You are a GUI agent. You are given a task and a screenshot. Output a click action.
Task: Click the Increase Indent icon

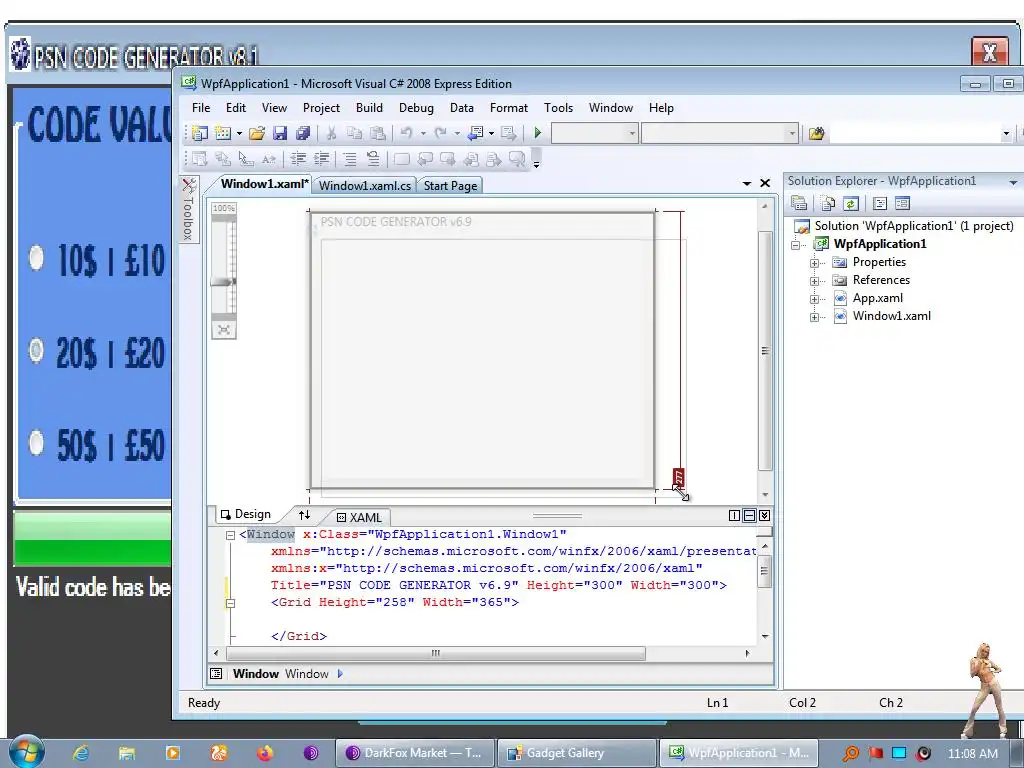(321, 159)
